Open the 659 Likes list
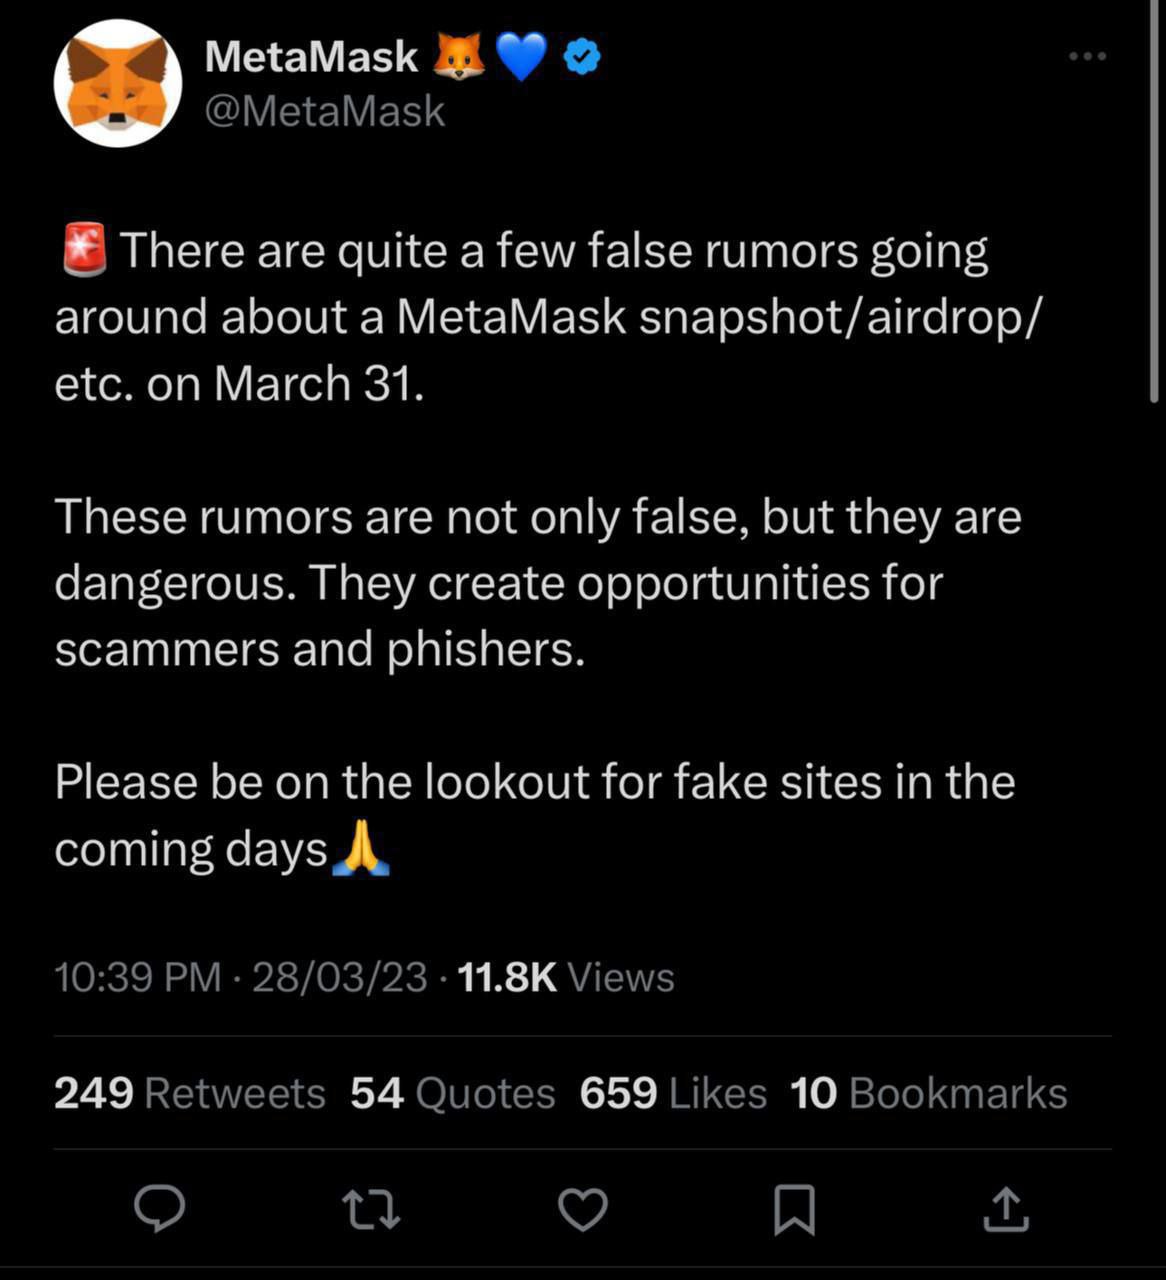The height and width of the screenshot is (1280, 1166). (673, 1093)
